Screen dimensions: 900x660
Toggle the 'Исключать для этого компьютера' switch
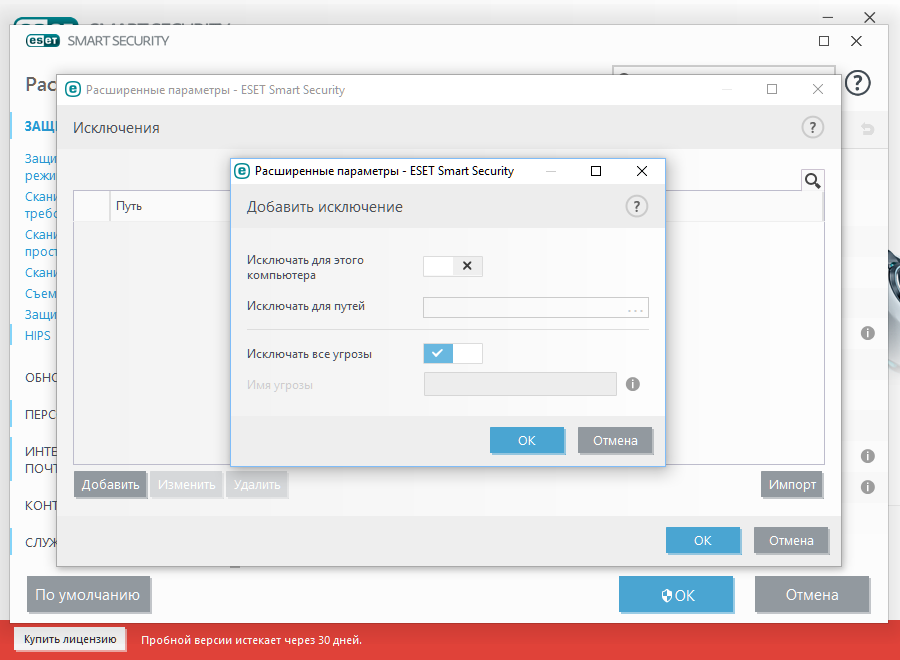(453, 266)
